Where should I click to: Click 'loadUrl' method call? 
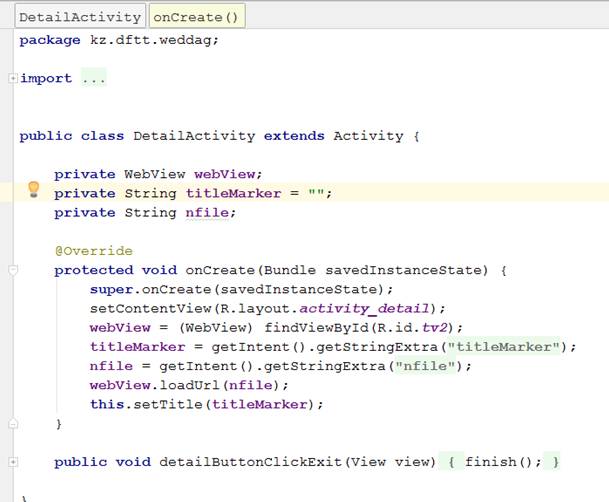tap(190, 385)
